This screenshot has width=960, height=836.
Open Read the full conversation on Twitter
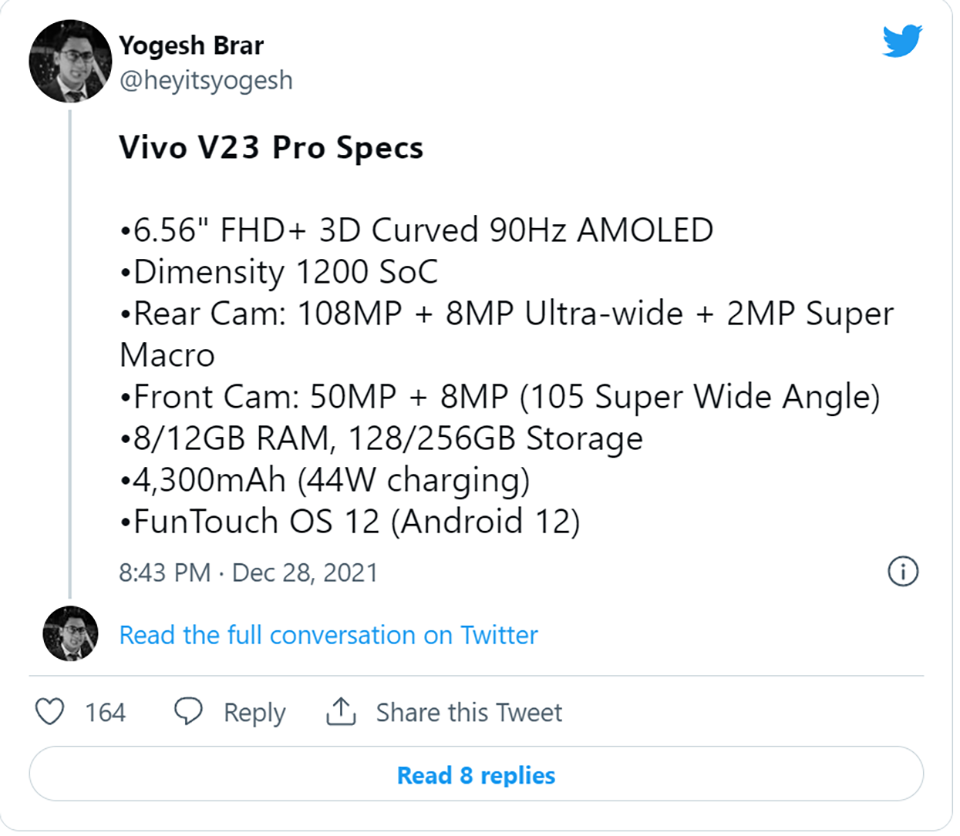[328, 634]
